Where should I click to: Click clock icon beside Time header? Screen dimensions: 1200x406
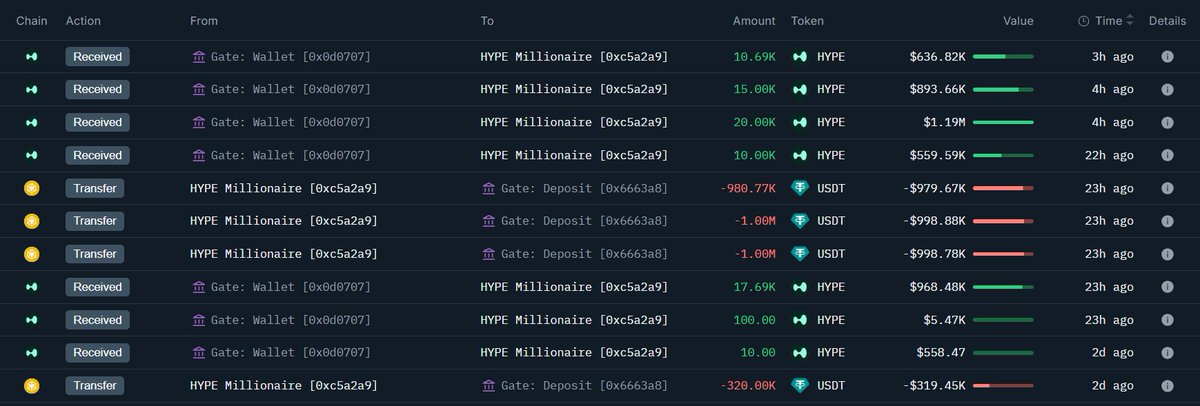(1084, 21)
